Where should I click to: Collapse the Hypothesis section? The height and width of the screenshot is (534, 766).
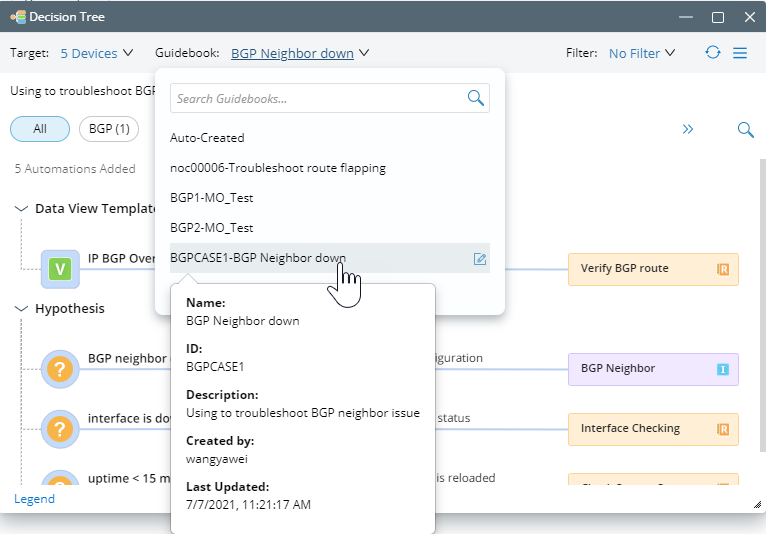point(22,309)
